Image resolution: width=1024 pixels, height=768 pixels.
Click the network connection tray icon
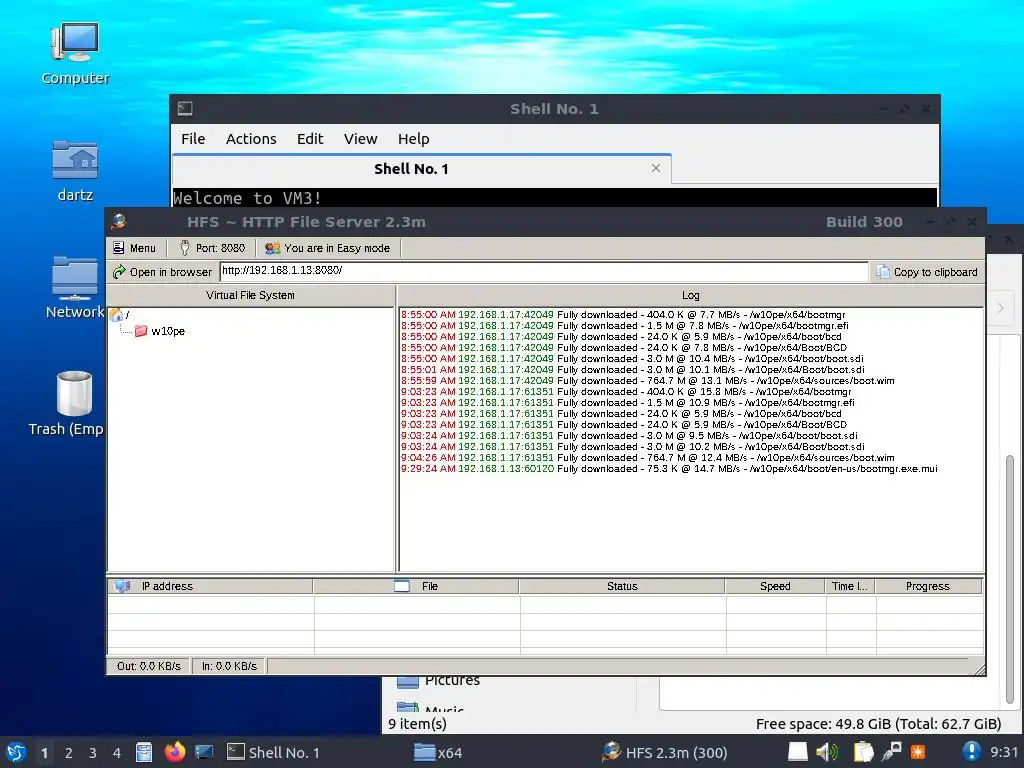click(x=891, y=752)
